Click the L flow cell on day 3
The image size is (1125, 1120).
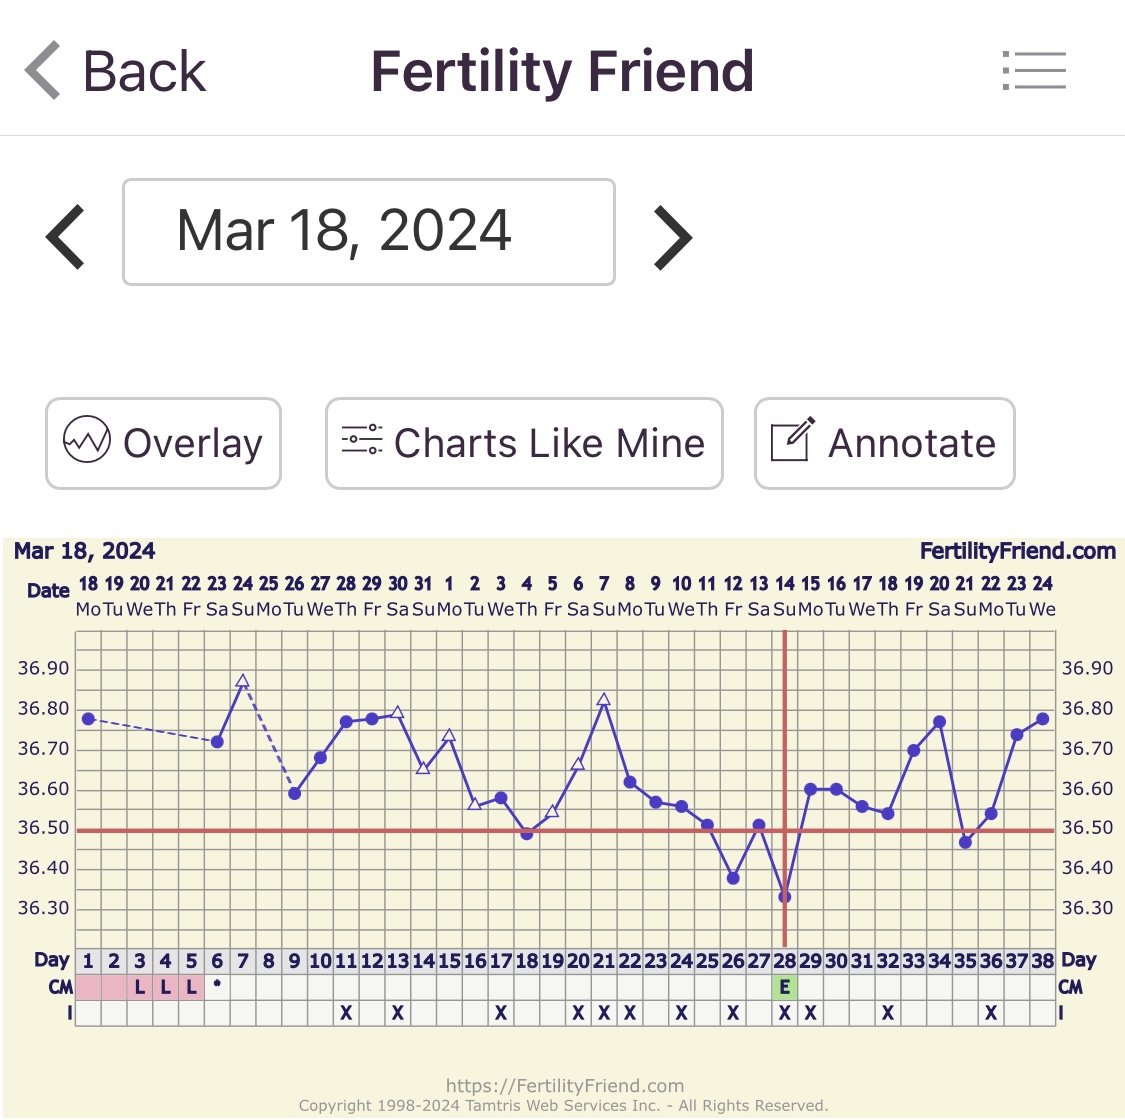click(x=140, y=987)
